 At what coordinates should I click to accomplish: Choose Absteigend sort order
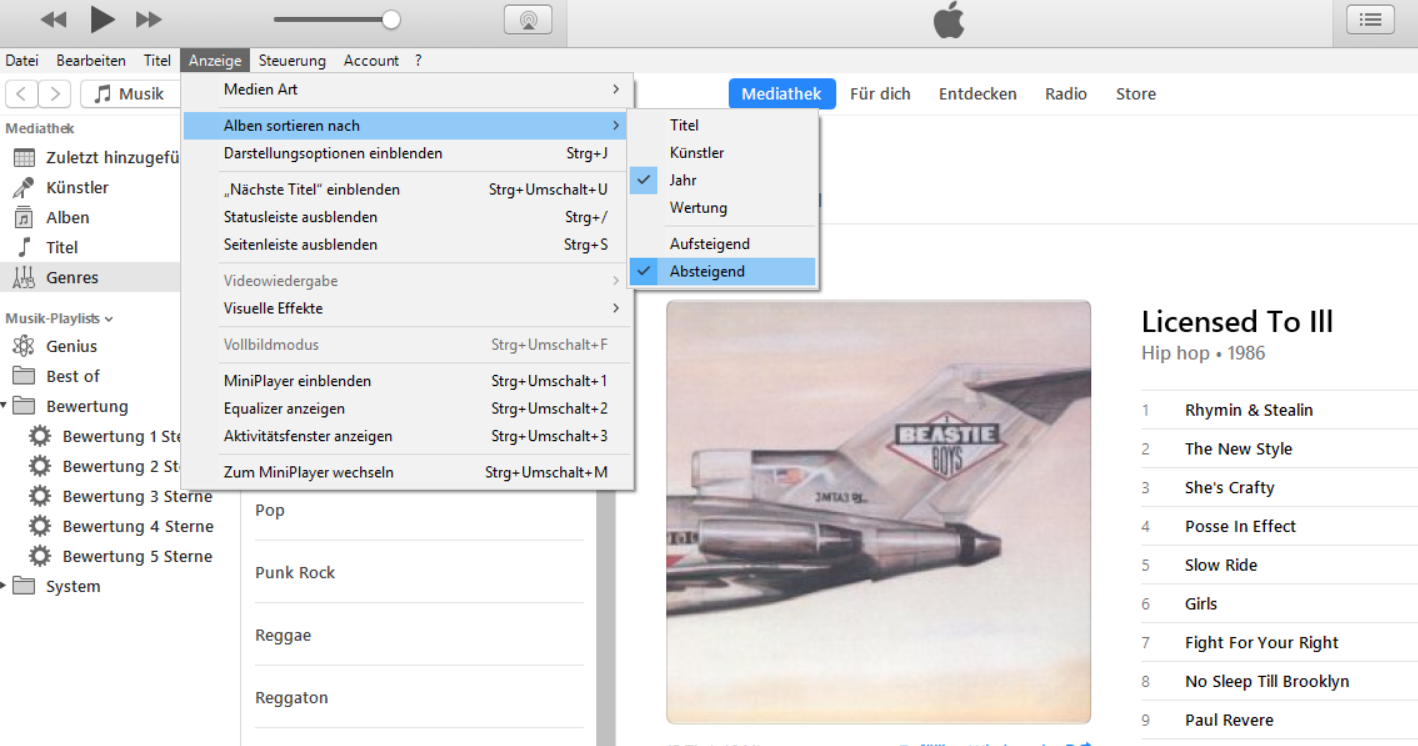point(723,271)
